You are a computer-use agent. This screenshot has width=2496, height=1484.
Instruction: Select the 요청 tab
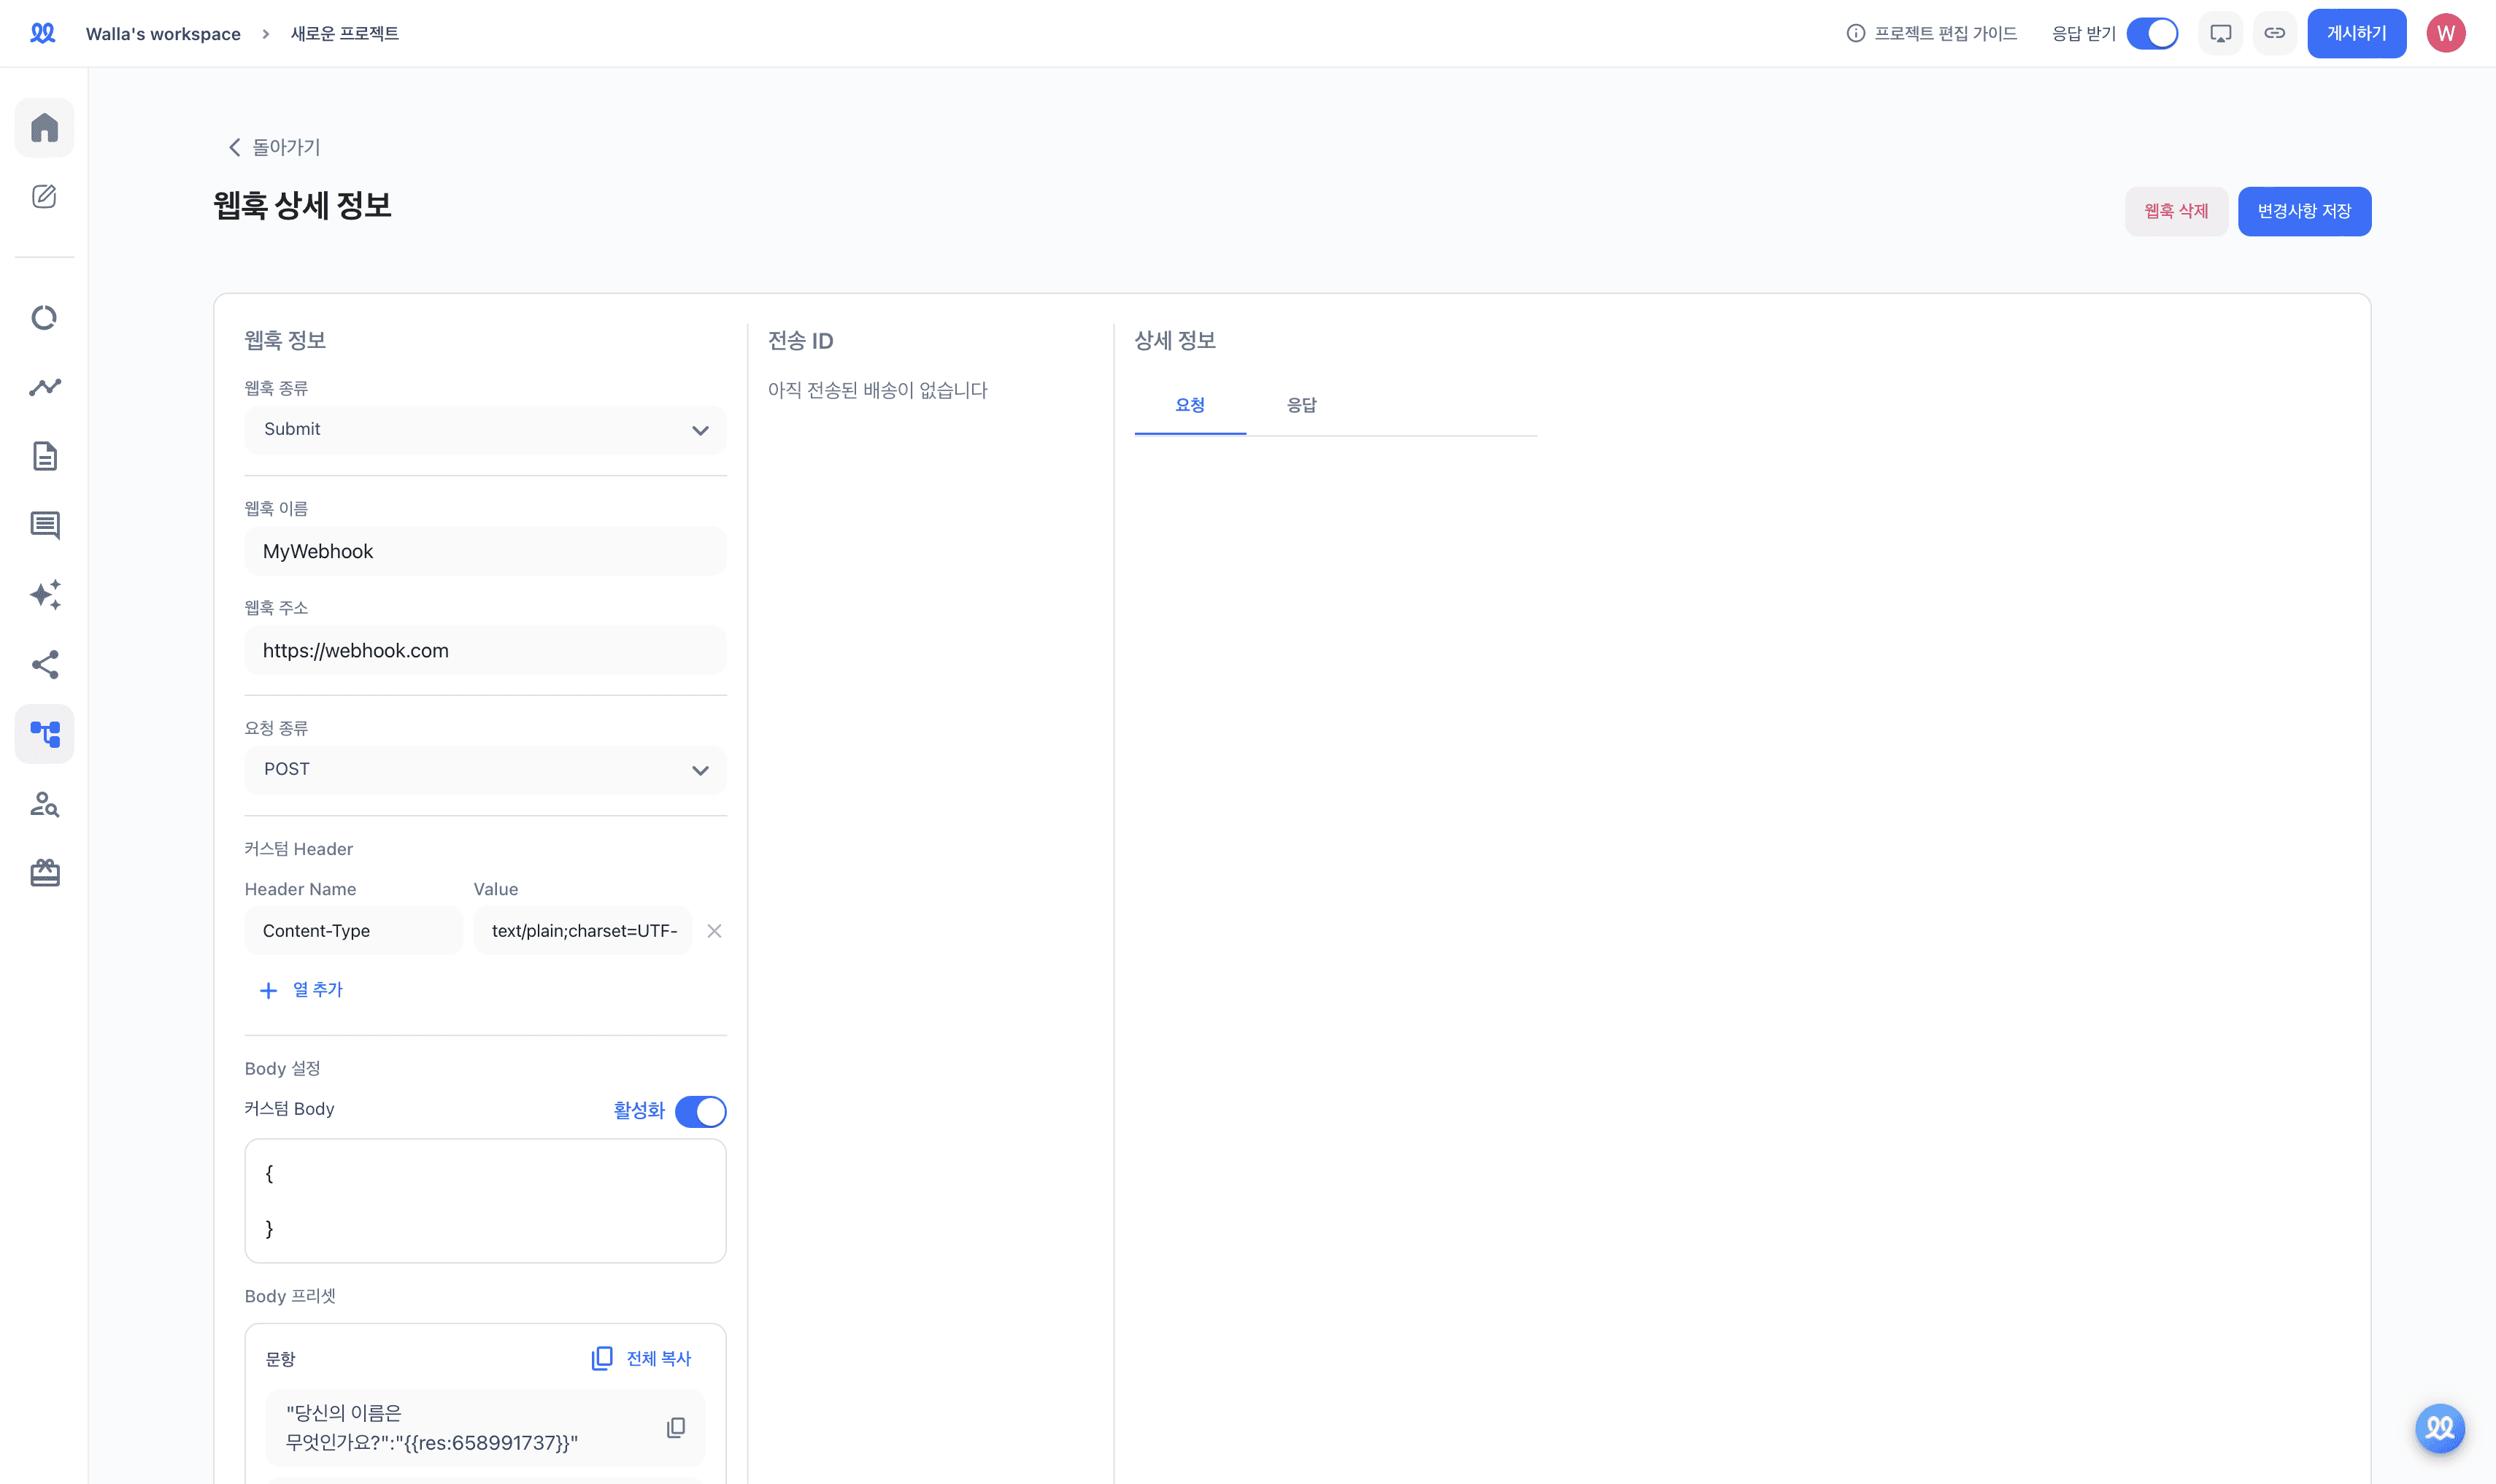click(1189, 405)
